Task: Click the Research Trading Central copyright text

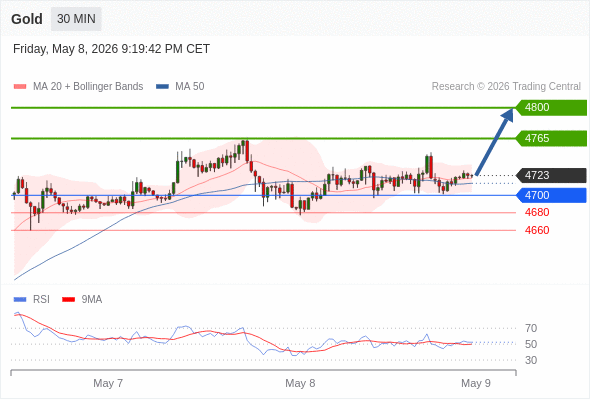Action: (x=506, y=87)
